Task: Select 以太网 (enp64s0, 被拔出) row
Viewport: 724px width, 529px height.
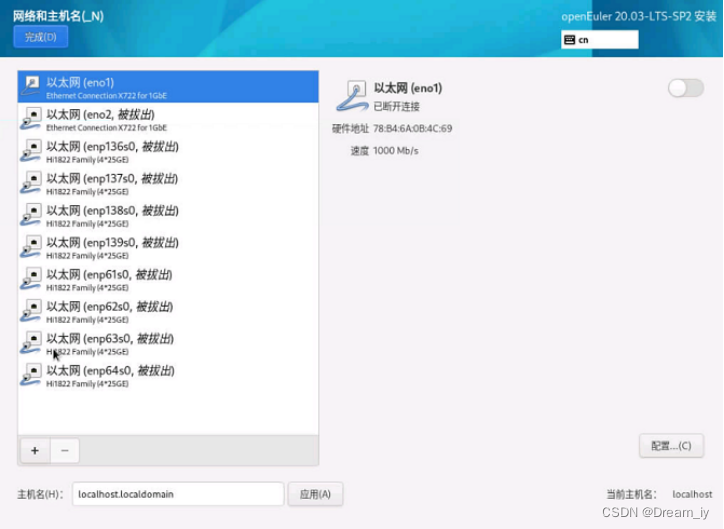Action: coord(168,375)
